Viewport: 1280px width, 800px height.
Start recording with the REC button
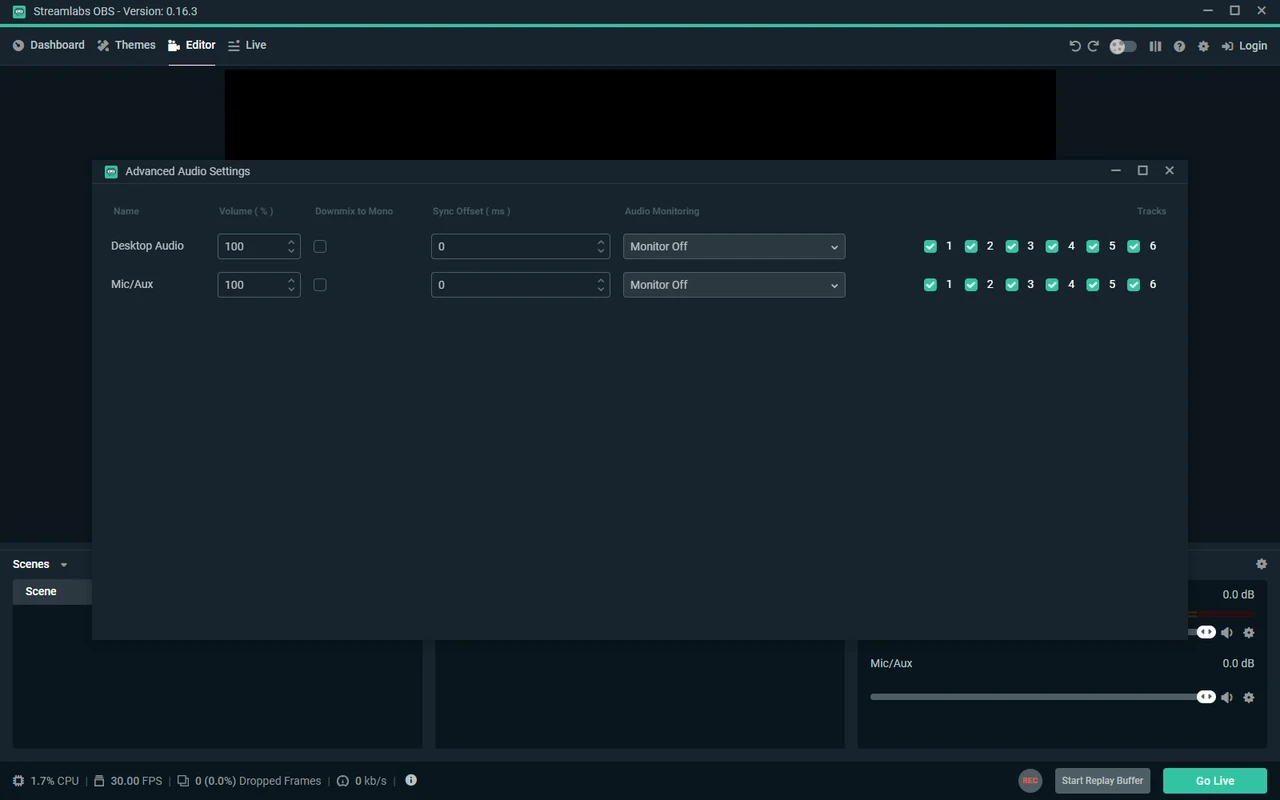click(x=1030, y=781)
